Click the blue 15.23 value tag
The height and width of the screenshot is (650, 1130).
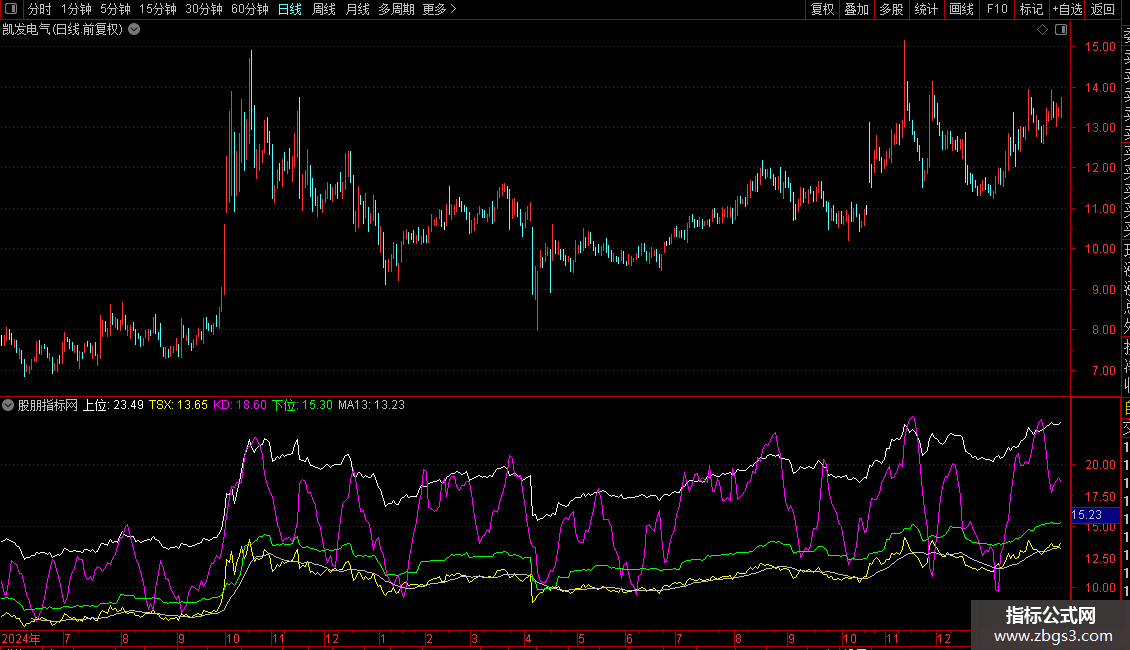pos(1095,515)
